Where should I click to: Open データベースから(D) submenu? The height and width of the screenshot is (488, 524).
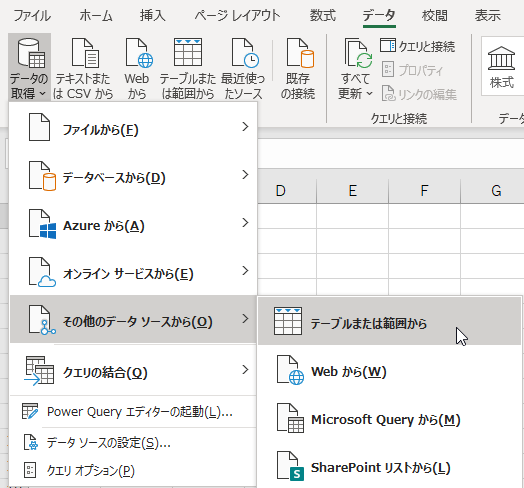tap(133, 175)
